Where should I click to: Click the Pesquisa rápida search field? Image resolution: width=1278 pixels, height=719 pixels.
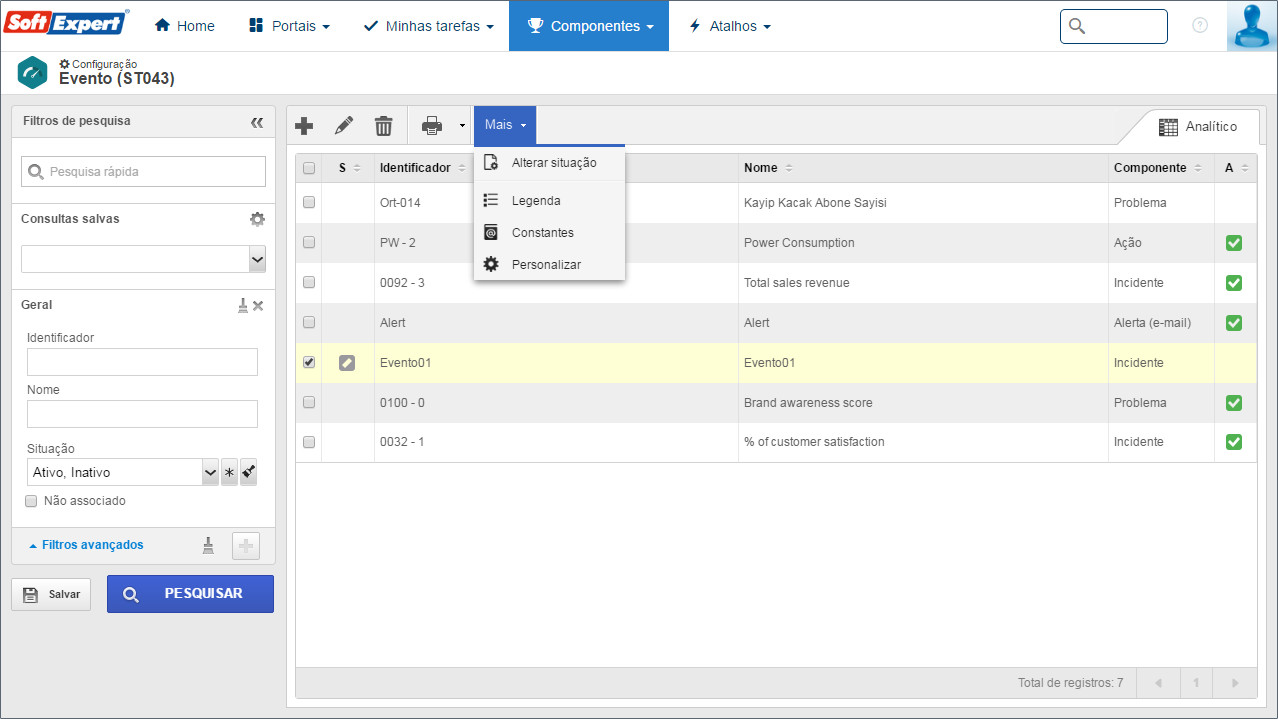[143, 171]
